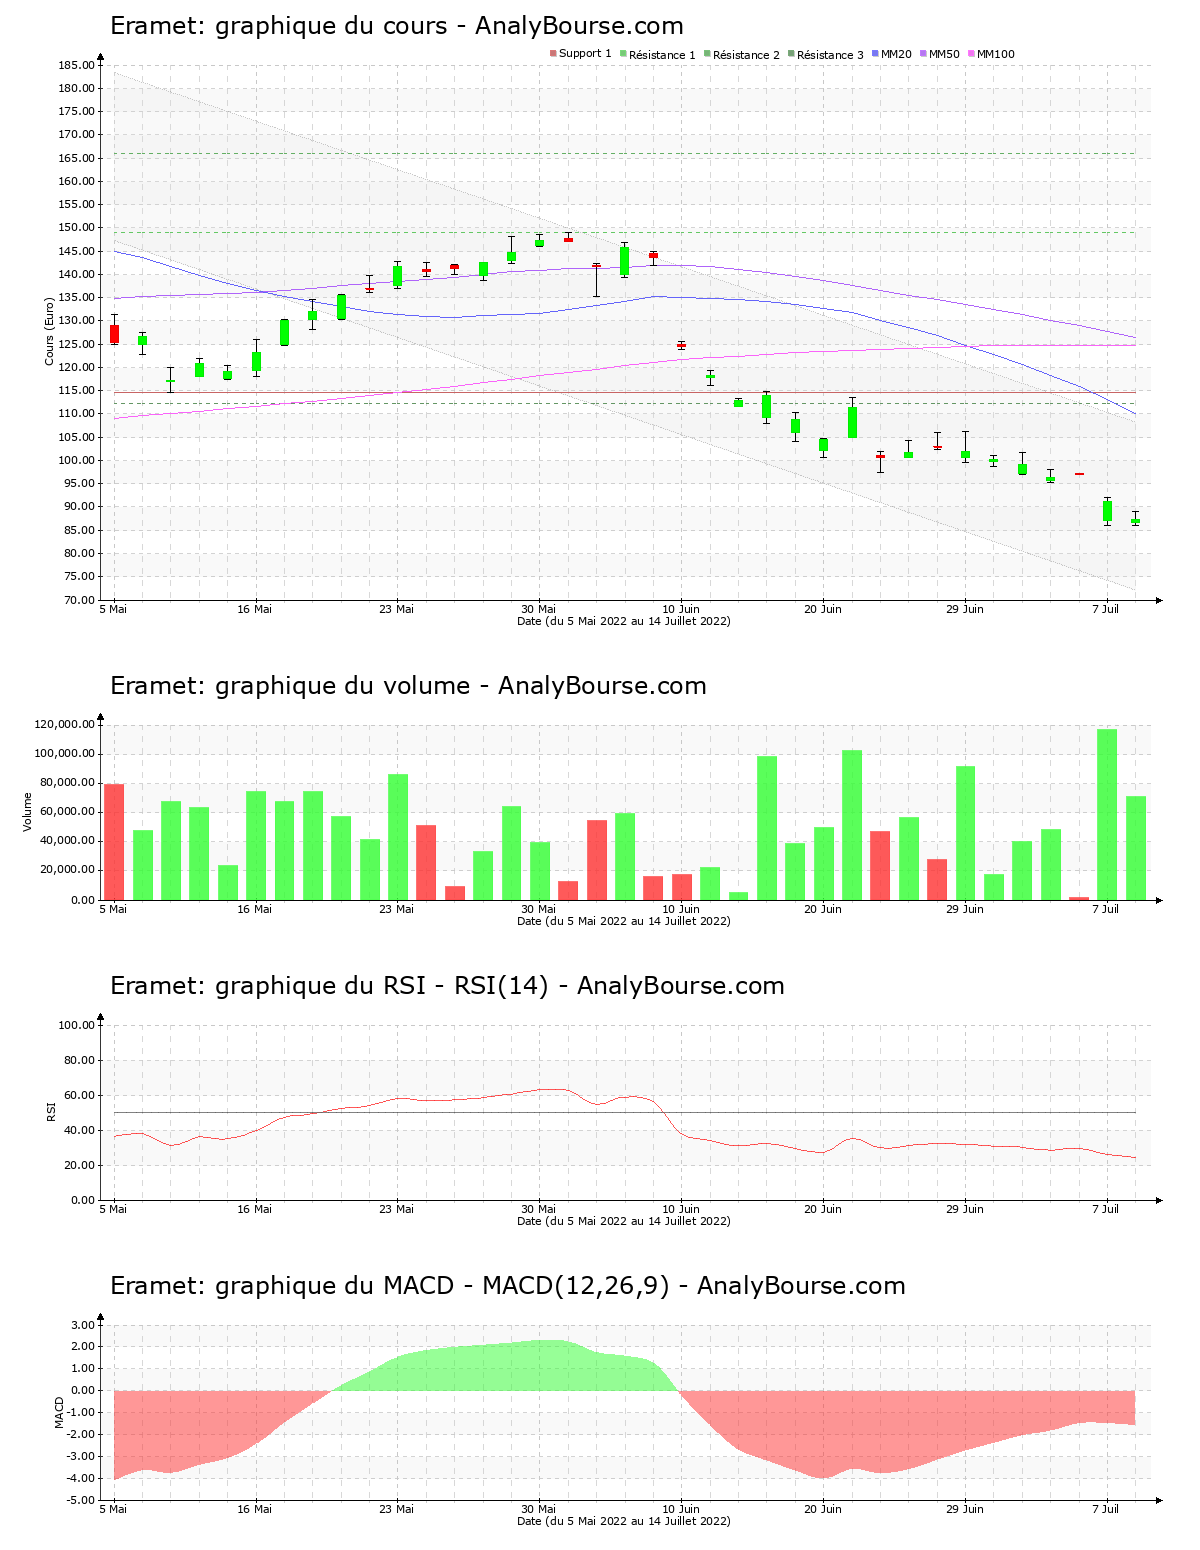
Task: Click the '-5.00' MACD axis value
Action: click(81, 1500)
